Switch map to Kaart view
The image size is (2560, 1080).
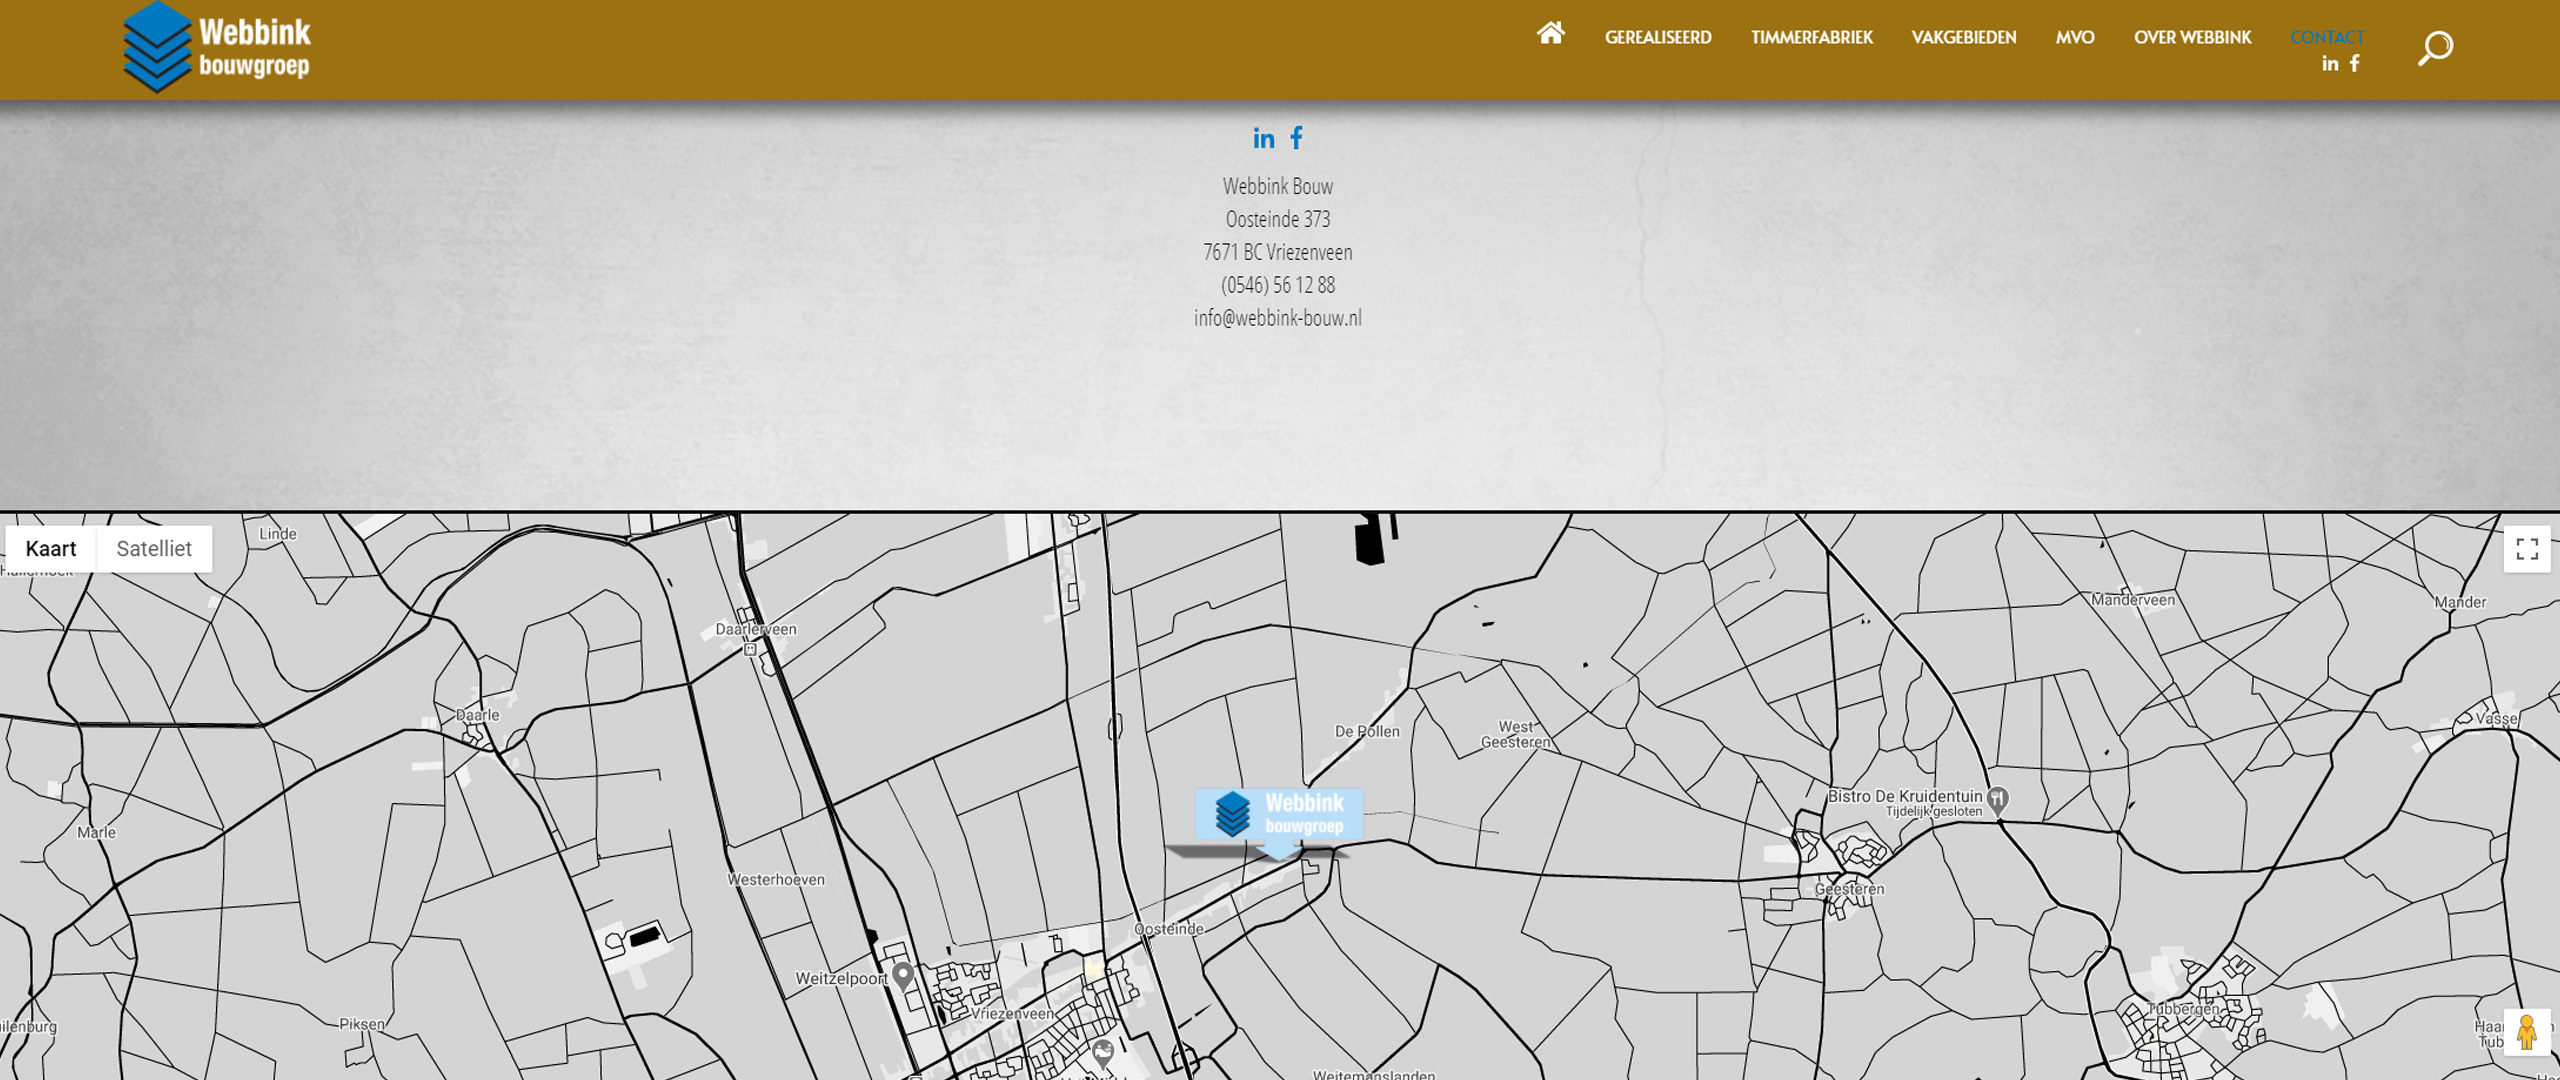tap(51, 549)
